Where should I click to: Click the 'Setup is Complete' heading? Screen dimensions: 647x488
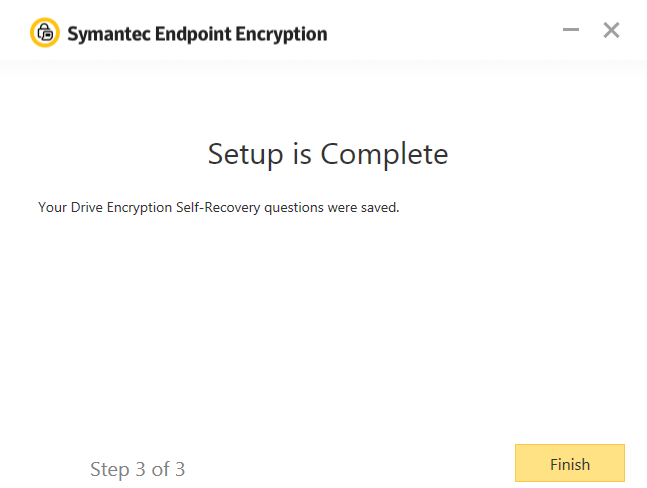pyautogui.click(x=327, y=154)
